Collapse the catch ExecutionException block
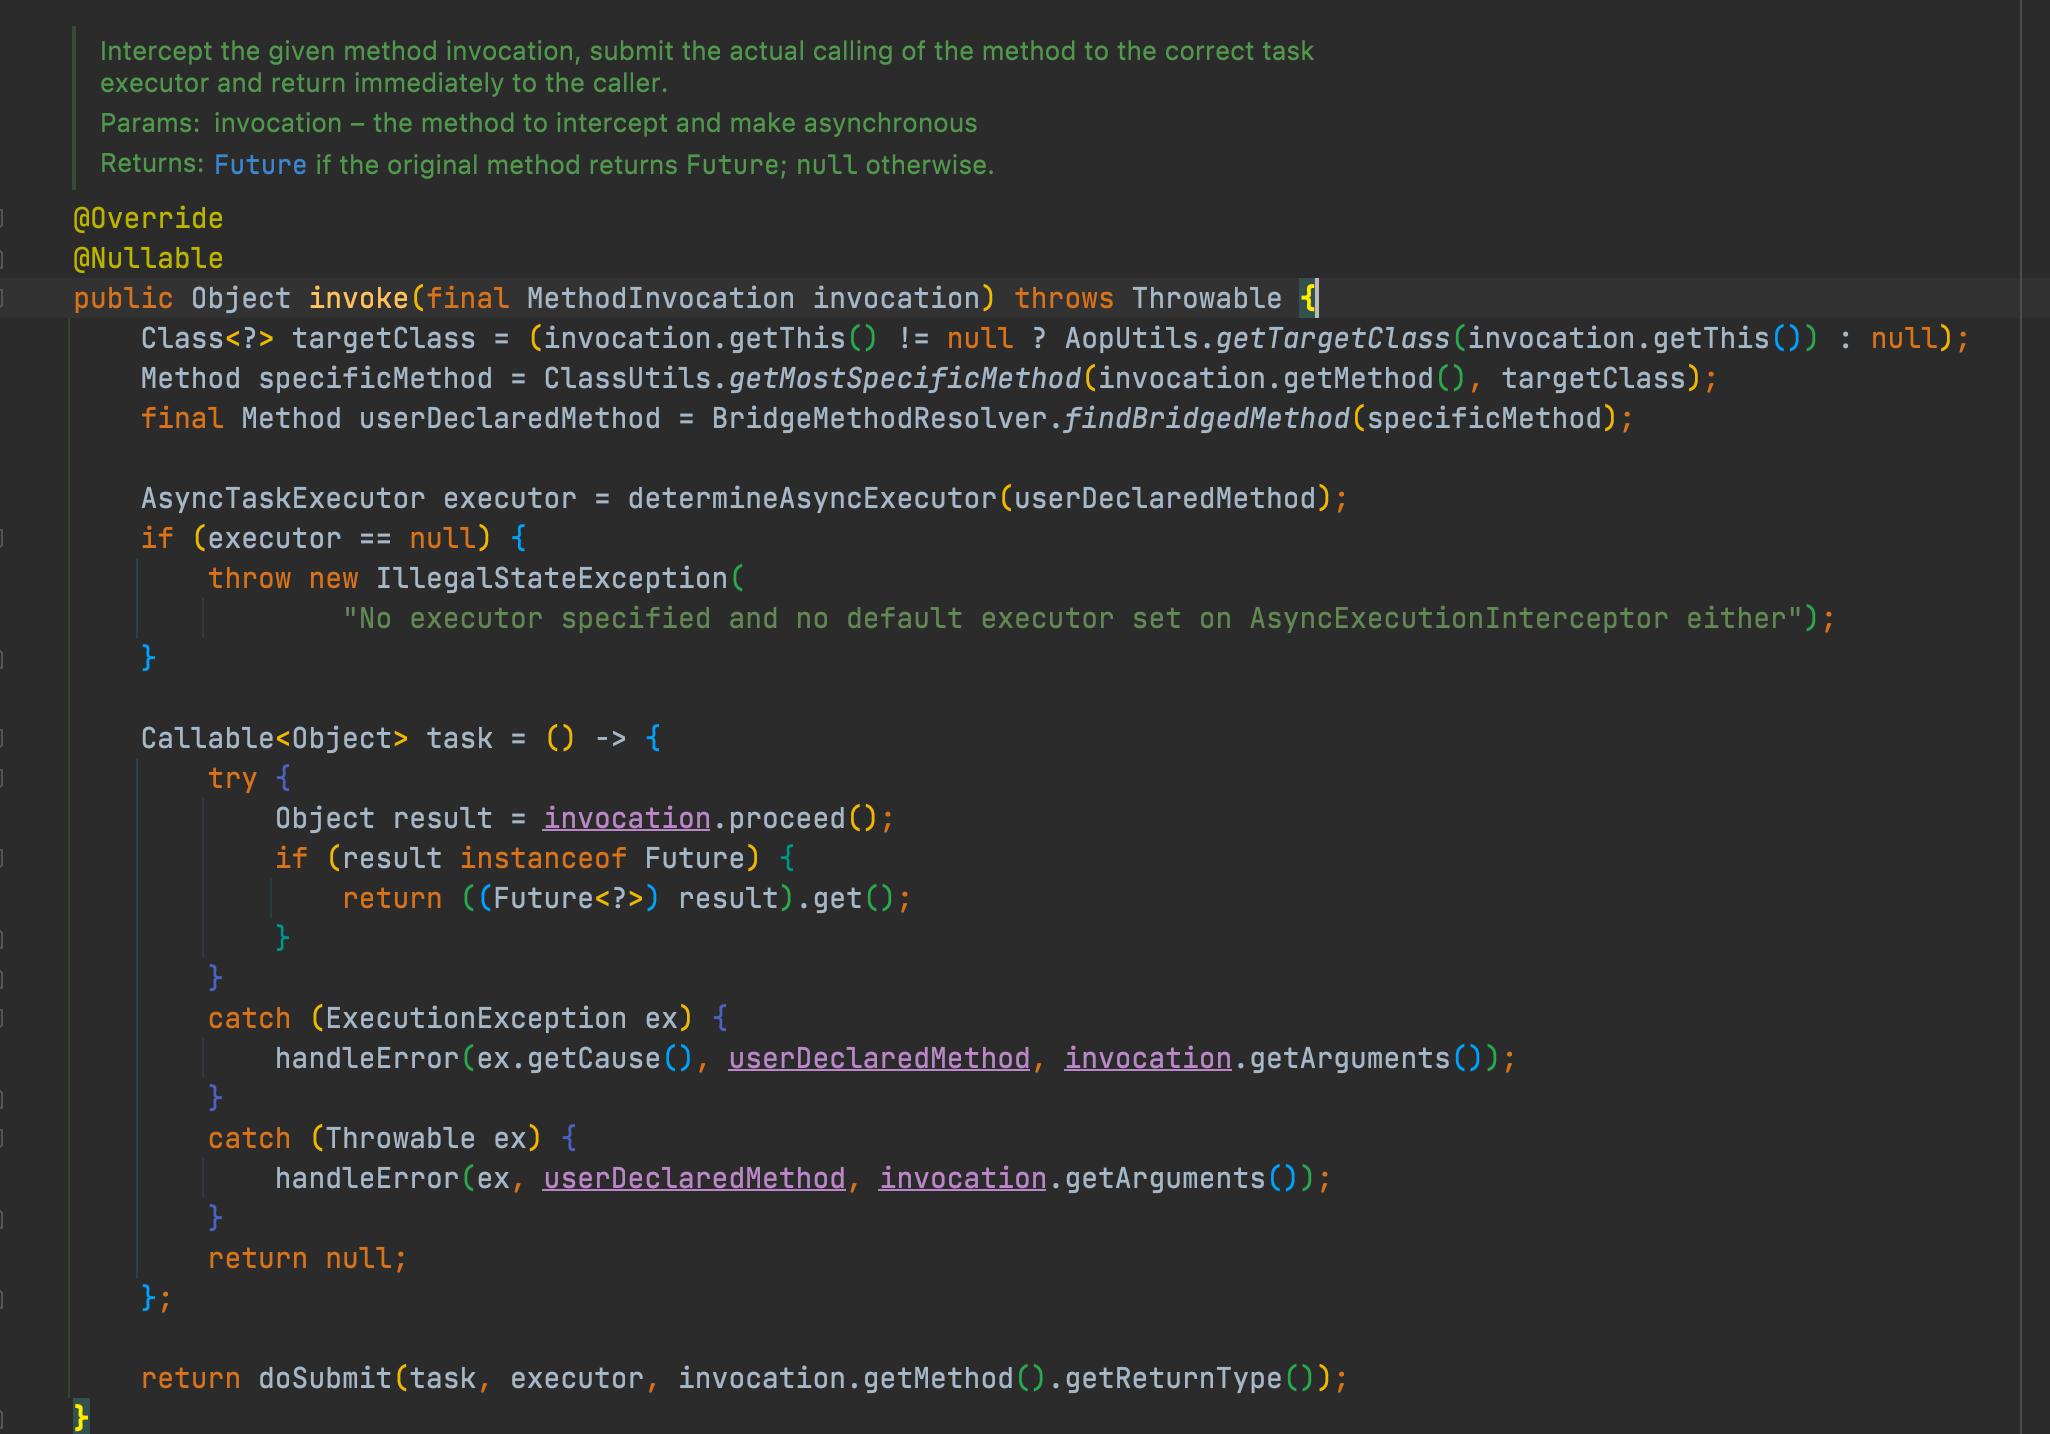The image size is (2050, 1434). [x=3, y=1018]
